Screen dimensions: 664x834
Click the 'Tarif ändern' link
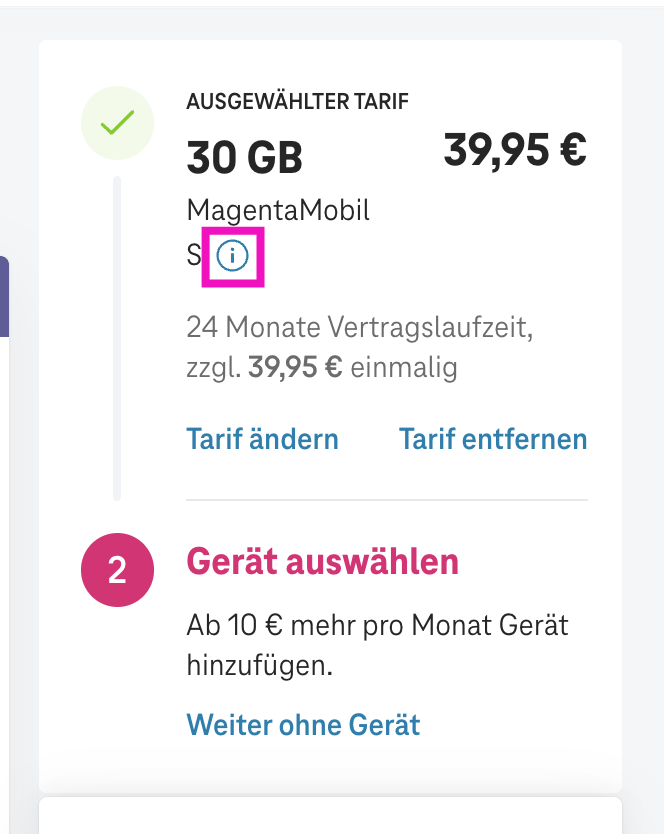click(x=262, y=439)
